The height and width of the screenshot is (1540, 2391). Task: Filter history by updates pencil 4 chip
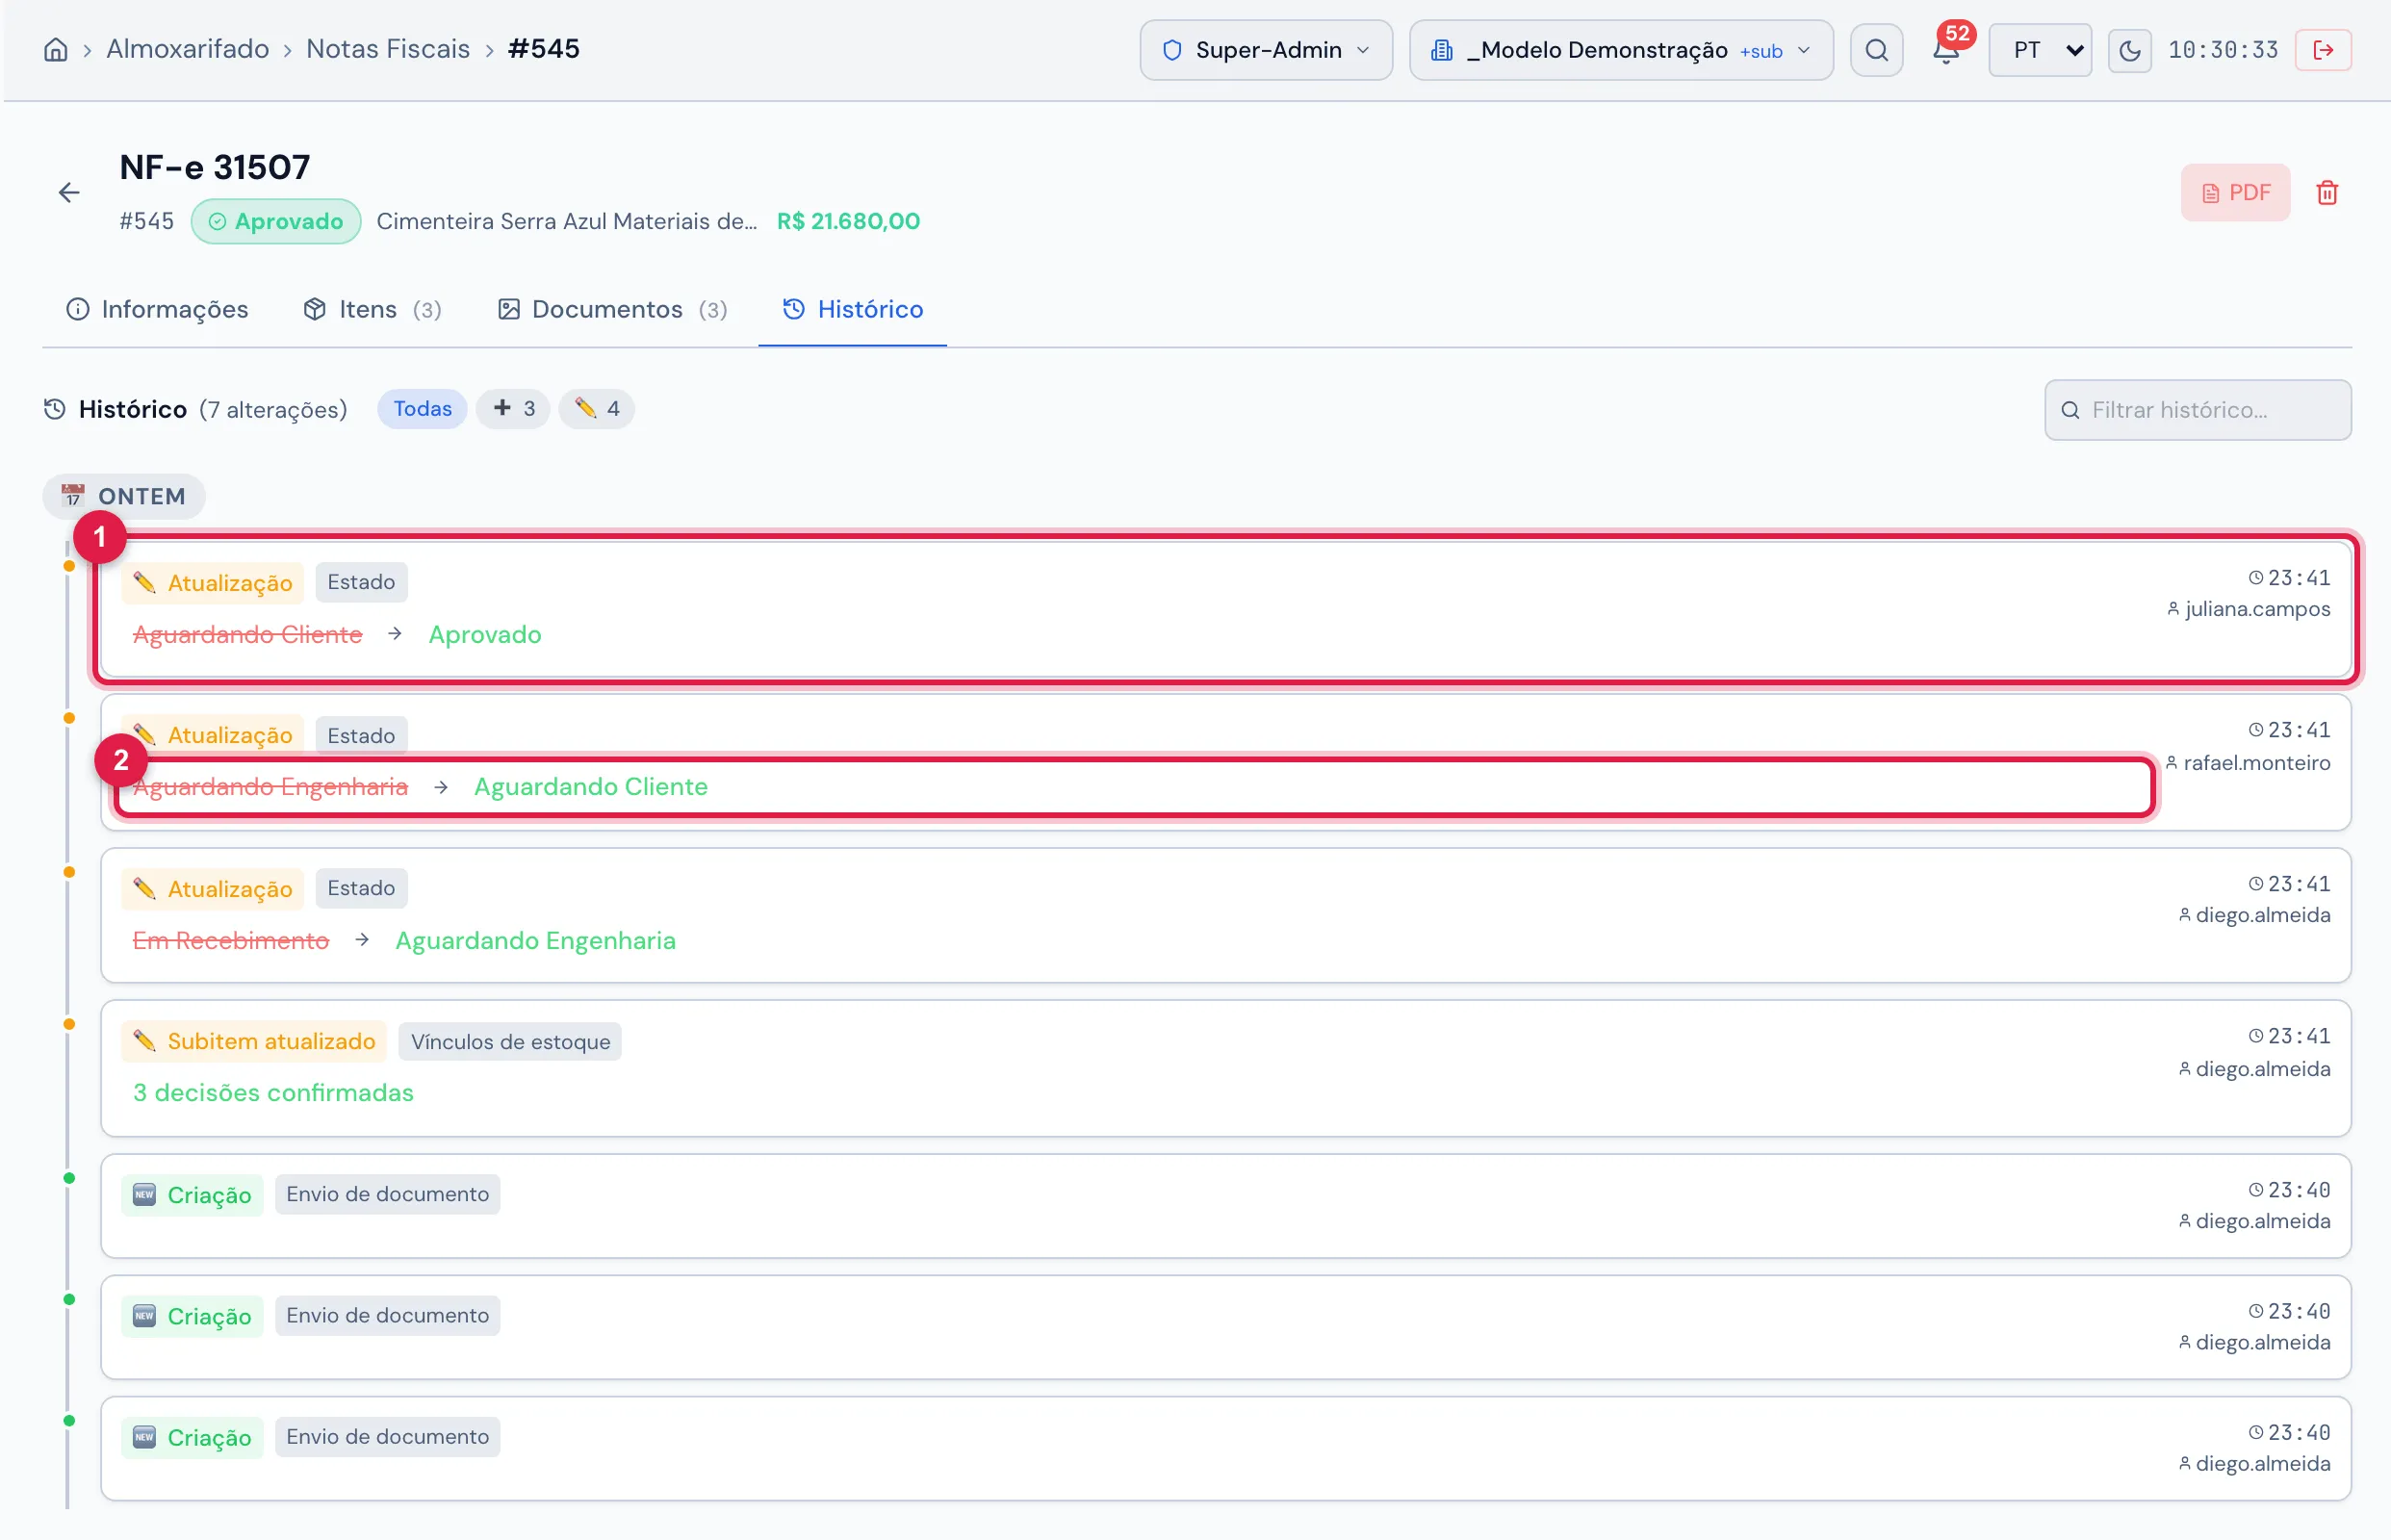tap(597, 408)
